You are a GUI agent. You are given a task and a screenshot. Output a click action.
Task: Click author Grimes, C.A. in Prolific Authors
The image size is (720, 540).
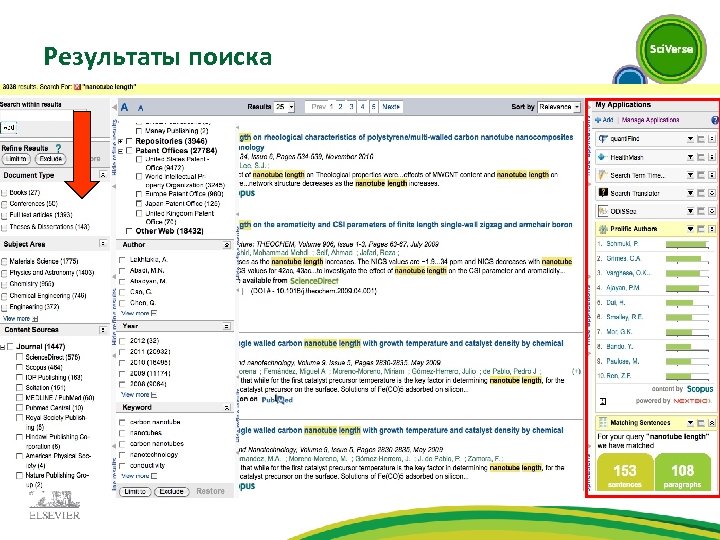623,259
